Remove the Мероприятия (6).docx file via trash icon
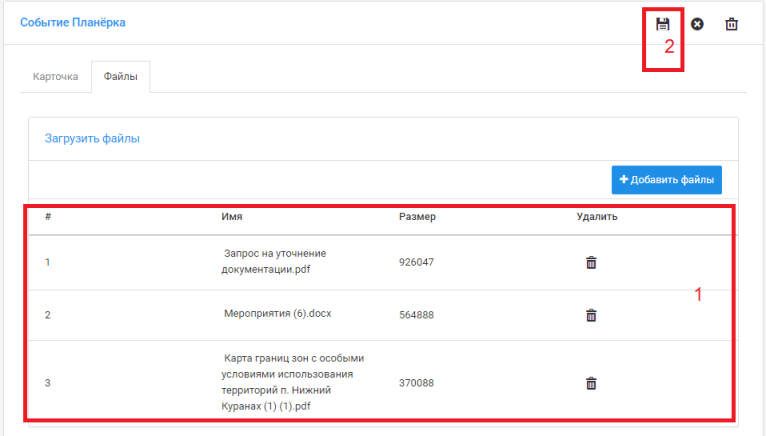This screenshot has width=766, height=436. pyautogui.click(x=591, y=315)
